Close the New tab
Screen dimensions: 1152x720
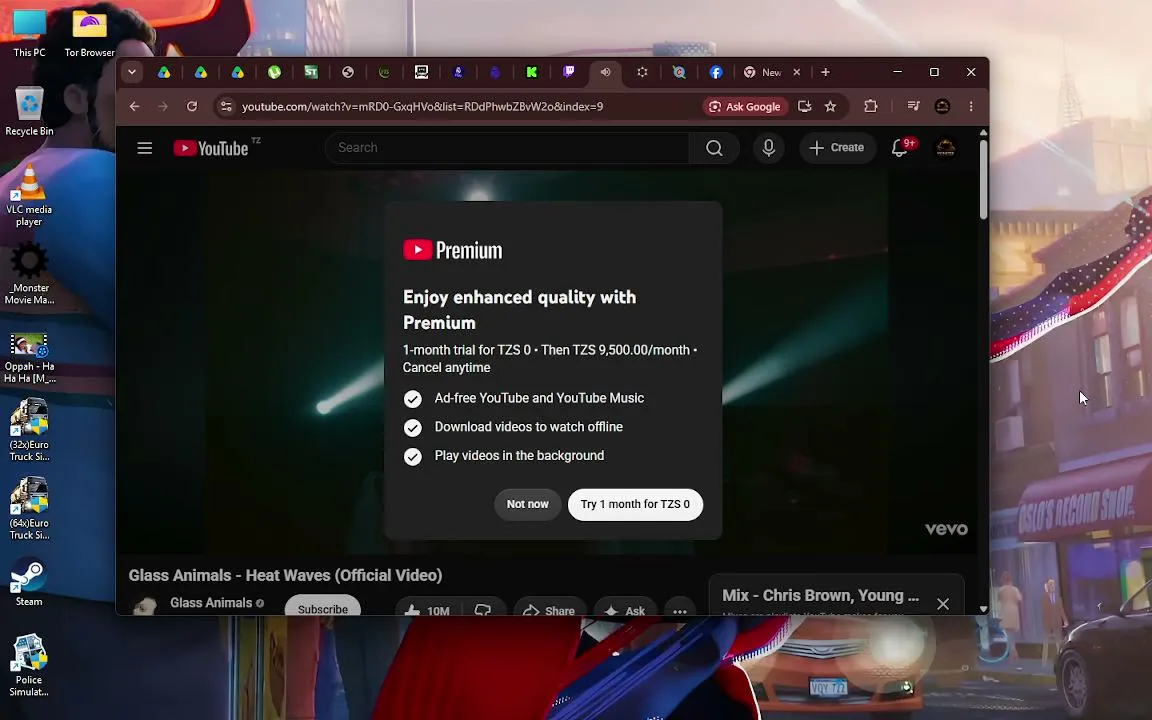click(796, 72)
